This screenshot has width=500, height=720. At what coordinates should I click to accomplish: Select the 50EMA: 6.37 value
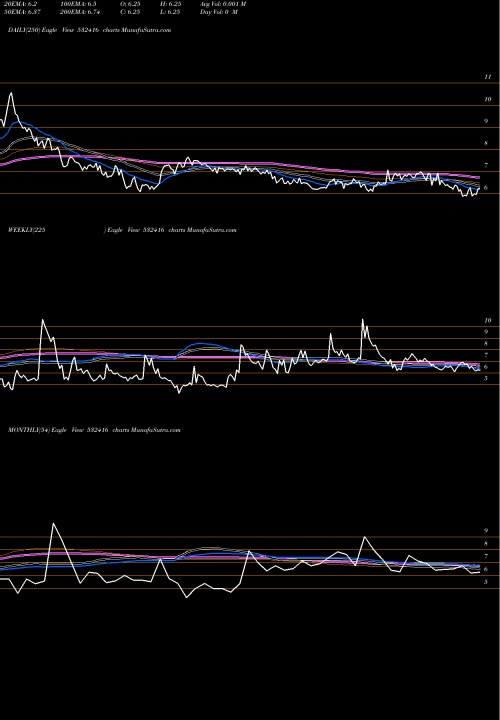click(22, 12)
